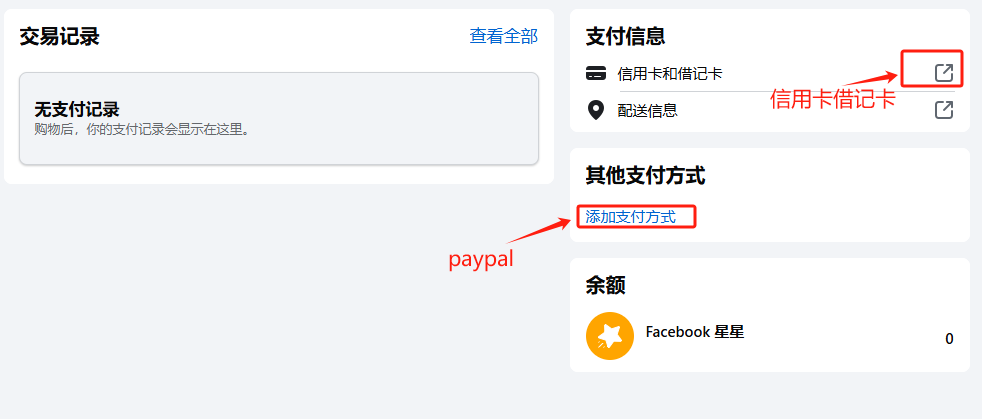Click the location pin icon beside 配送信息
This screenshot has width=982, height=419.
tap(595, 110)
